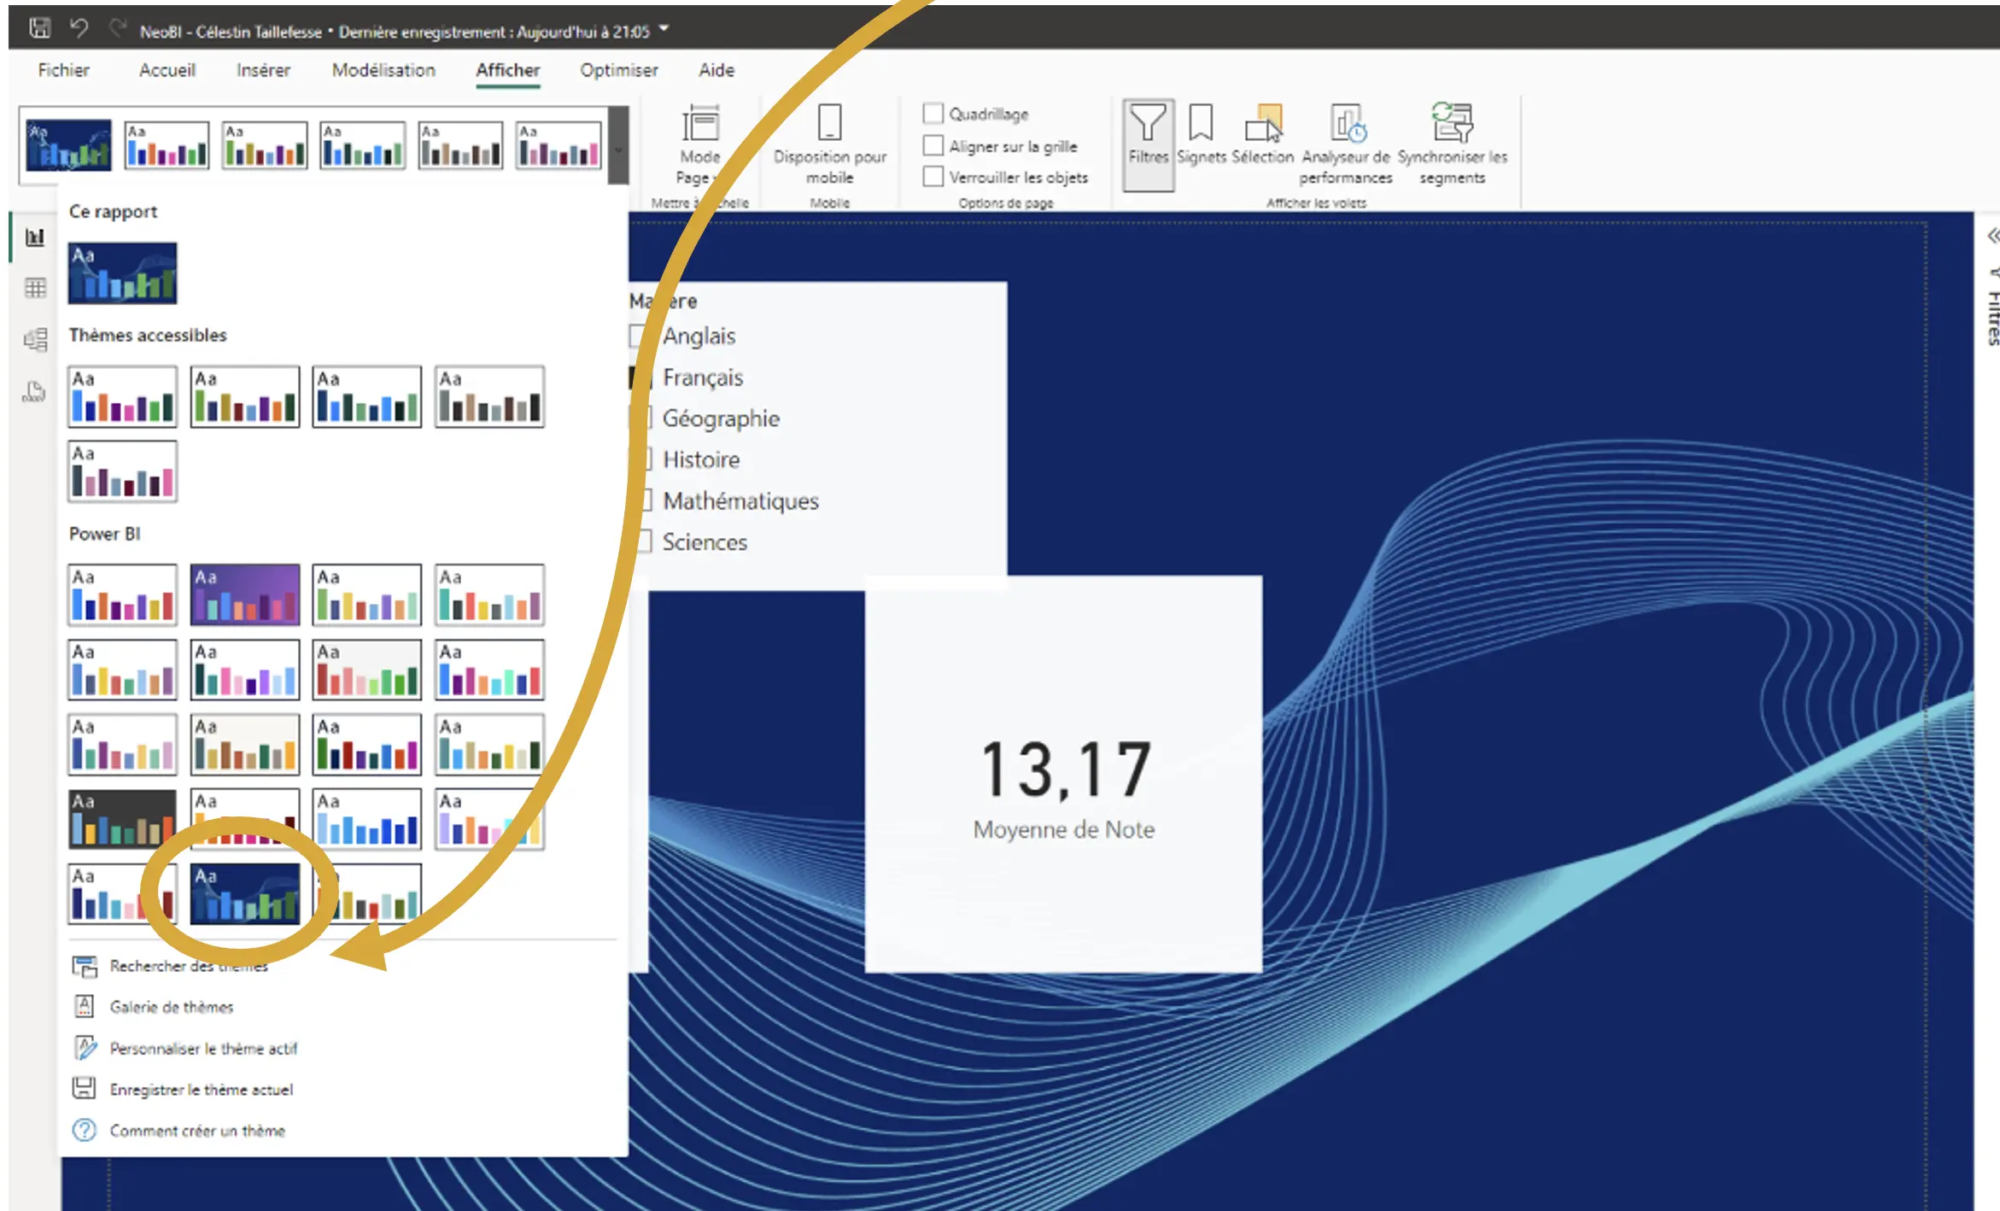Click the Optimiser tab in ribbon
The height and width of the screenshot is (1211, 2000).
616,71
